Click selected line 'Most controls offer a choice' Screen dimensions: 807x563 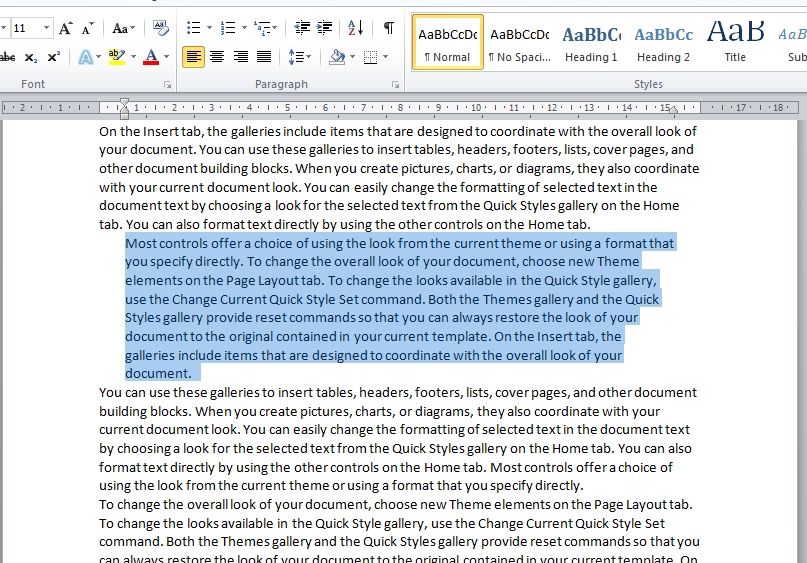pyautogui.click(x=399, y=243)
